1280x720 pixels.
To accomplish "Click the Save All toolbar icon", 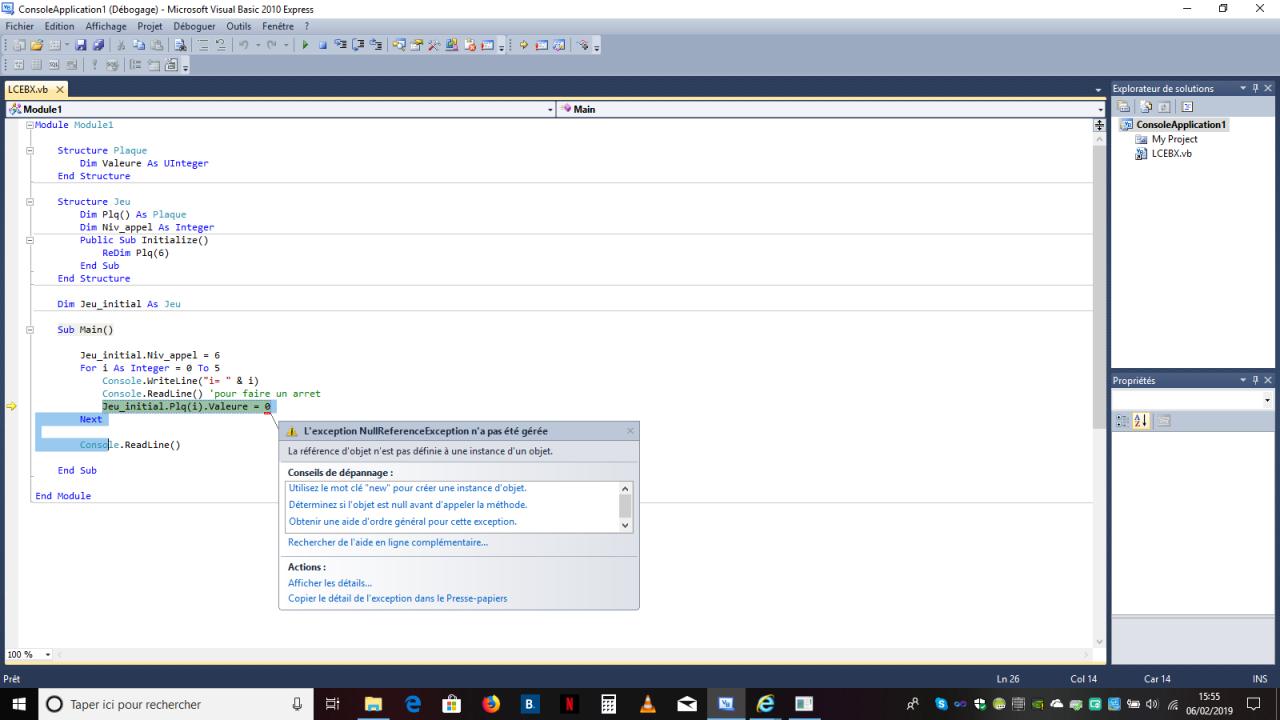I will tap(98, 45).
